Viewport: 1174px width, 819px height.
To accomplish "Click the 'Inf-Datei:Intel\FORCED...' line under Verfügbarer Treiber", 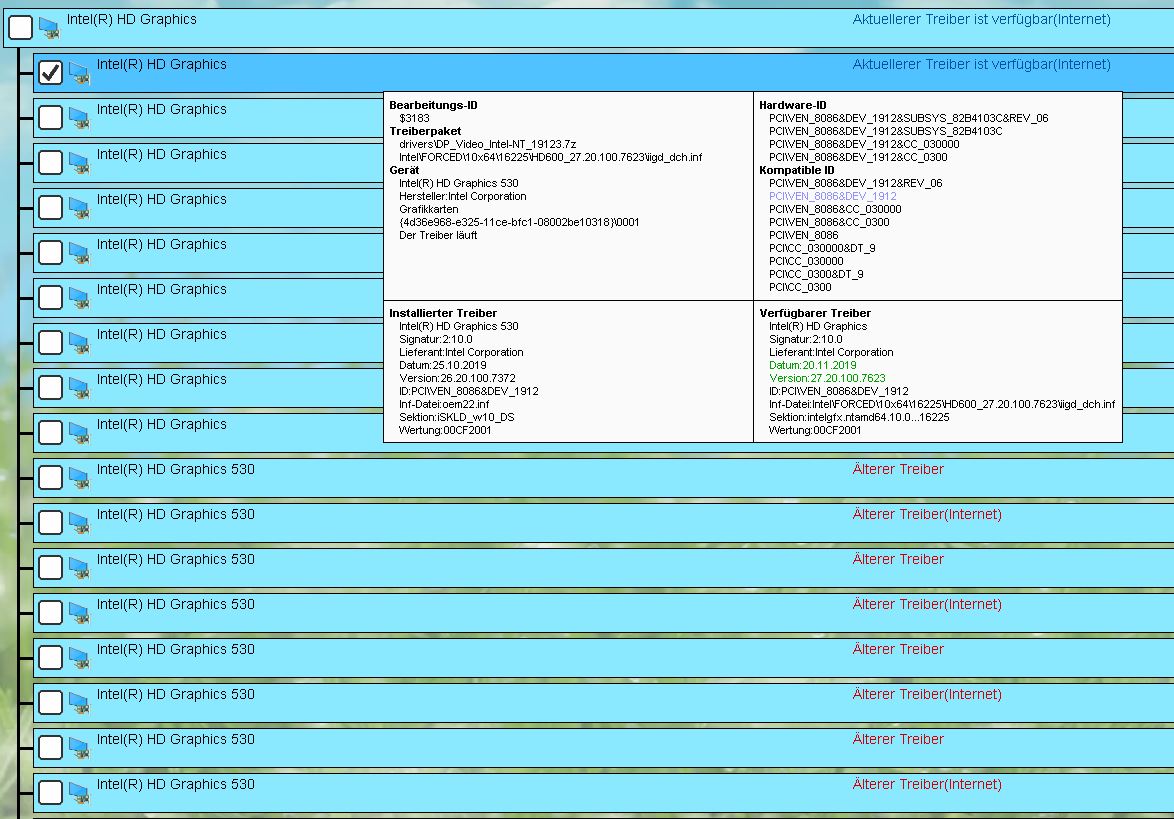I will (942, 404).
